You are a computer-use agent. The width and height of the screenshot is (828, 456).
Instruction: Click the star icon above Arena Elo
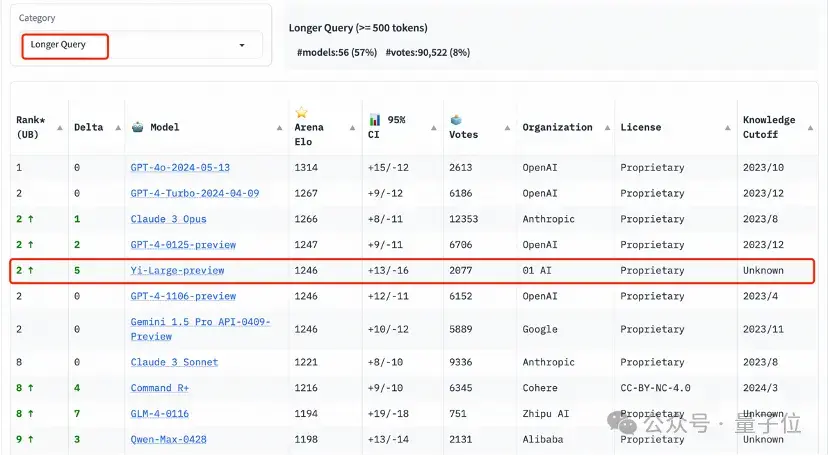tap(301, 113)
